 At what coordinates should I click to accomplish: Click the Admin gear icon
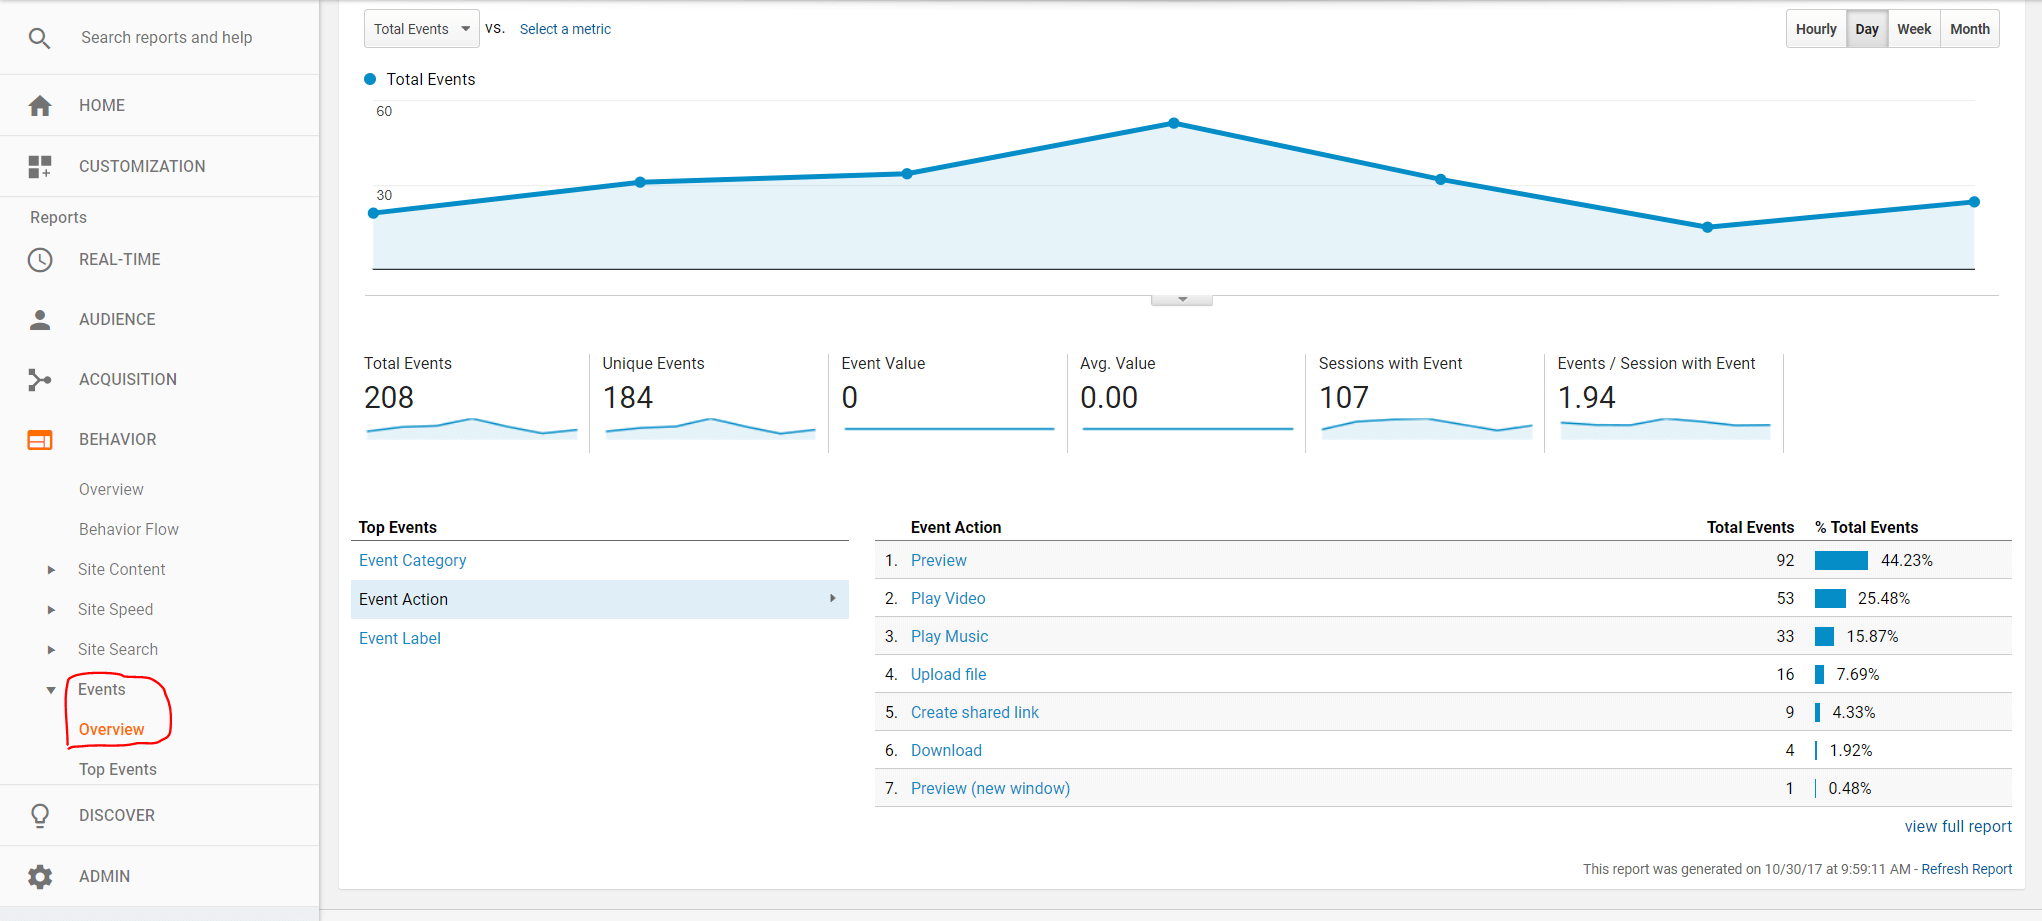coord(40,877)
